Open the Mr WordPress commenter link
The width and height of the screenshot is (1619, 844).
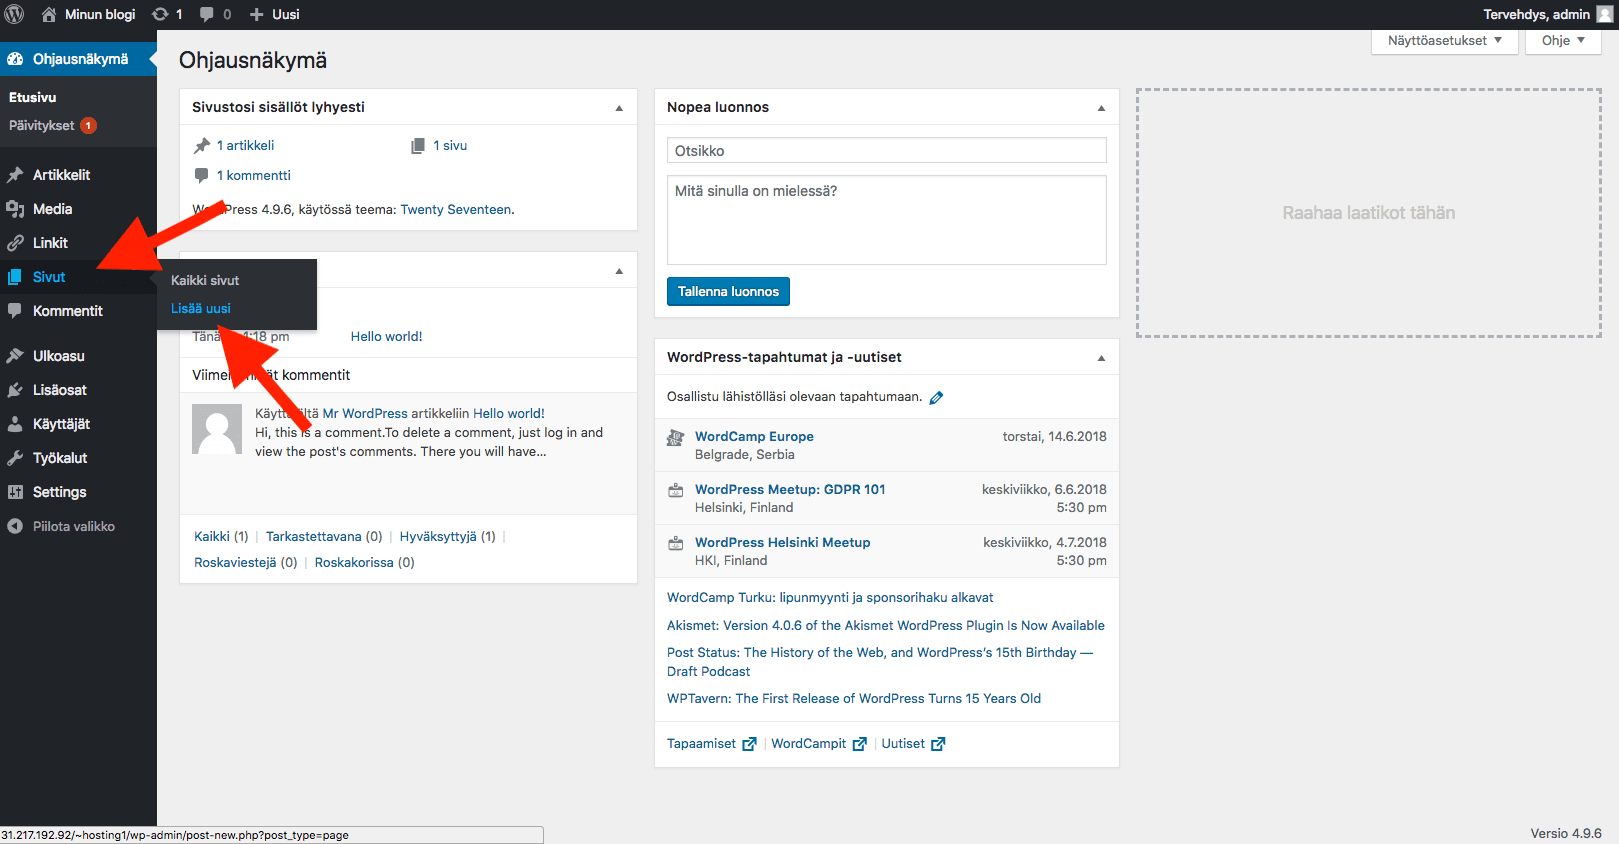365,414
